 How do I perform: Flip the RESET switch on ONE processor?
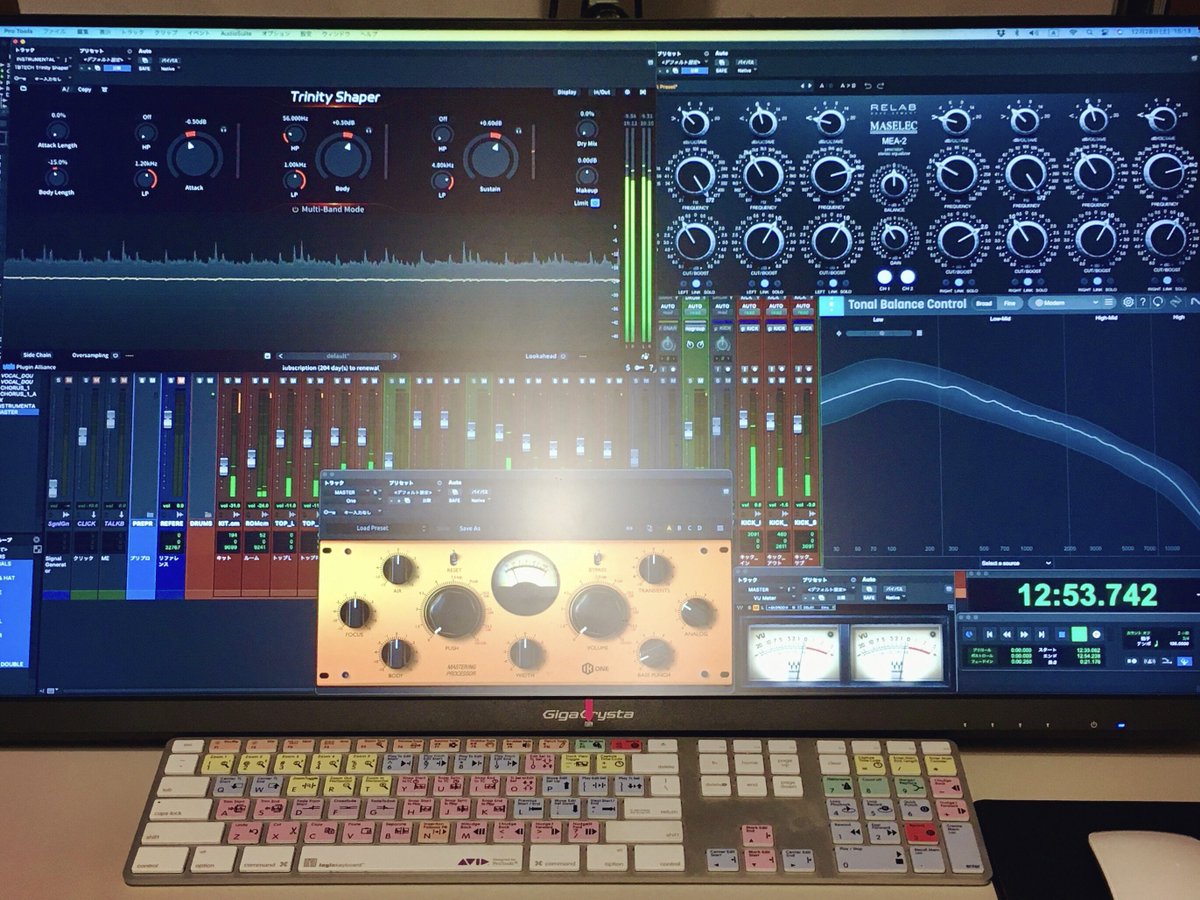click(453, 557)
